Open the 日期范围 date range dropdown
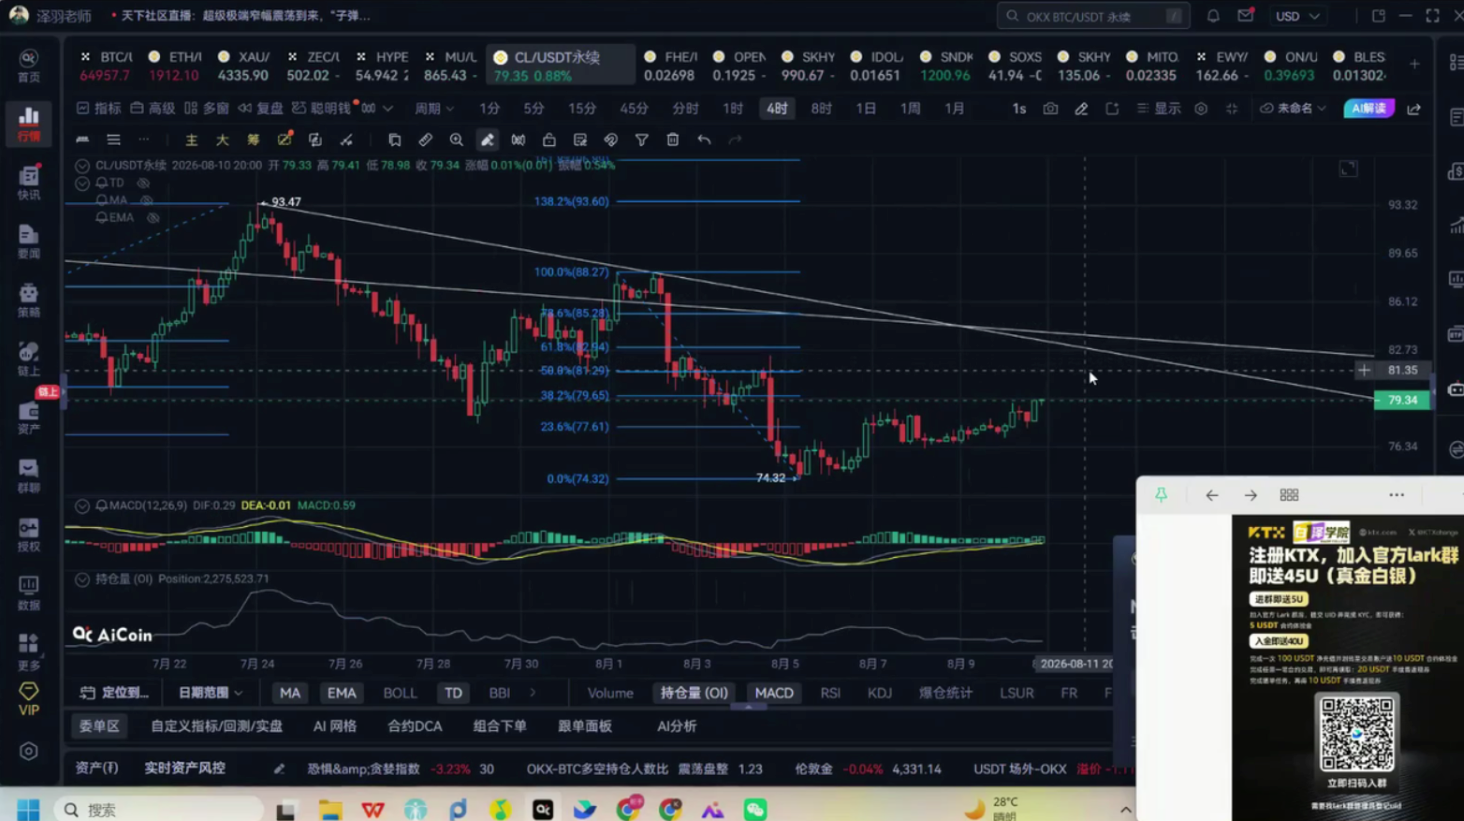The image size is (1464, 821). tap(210, 692)
